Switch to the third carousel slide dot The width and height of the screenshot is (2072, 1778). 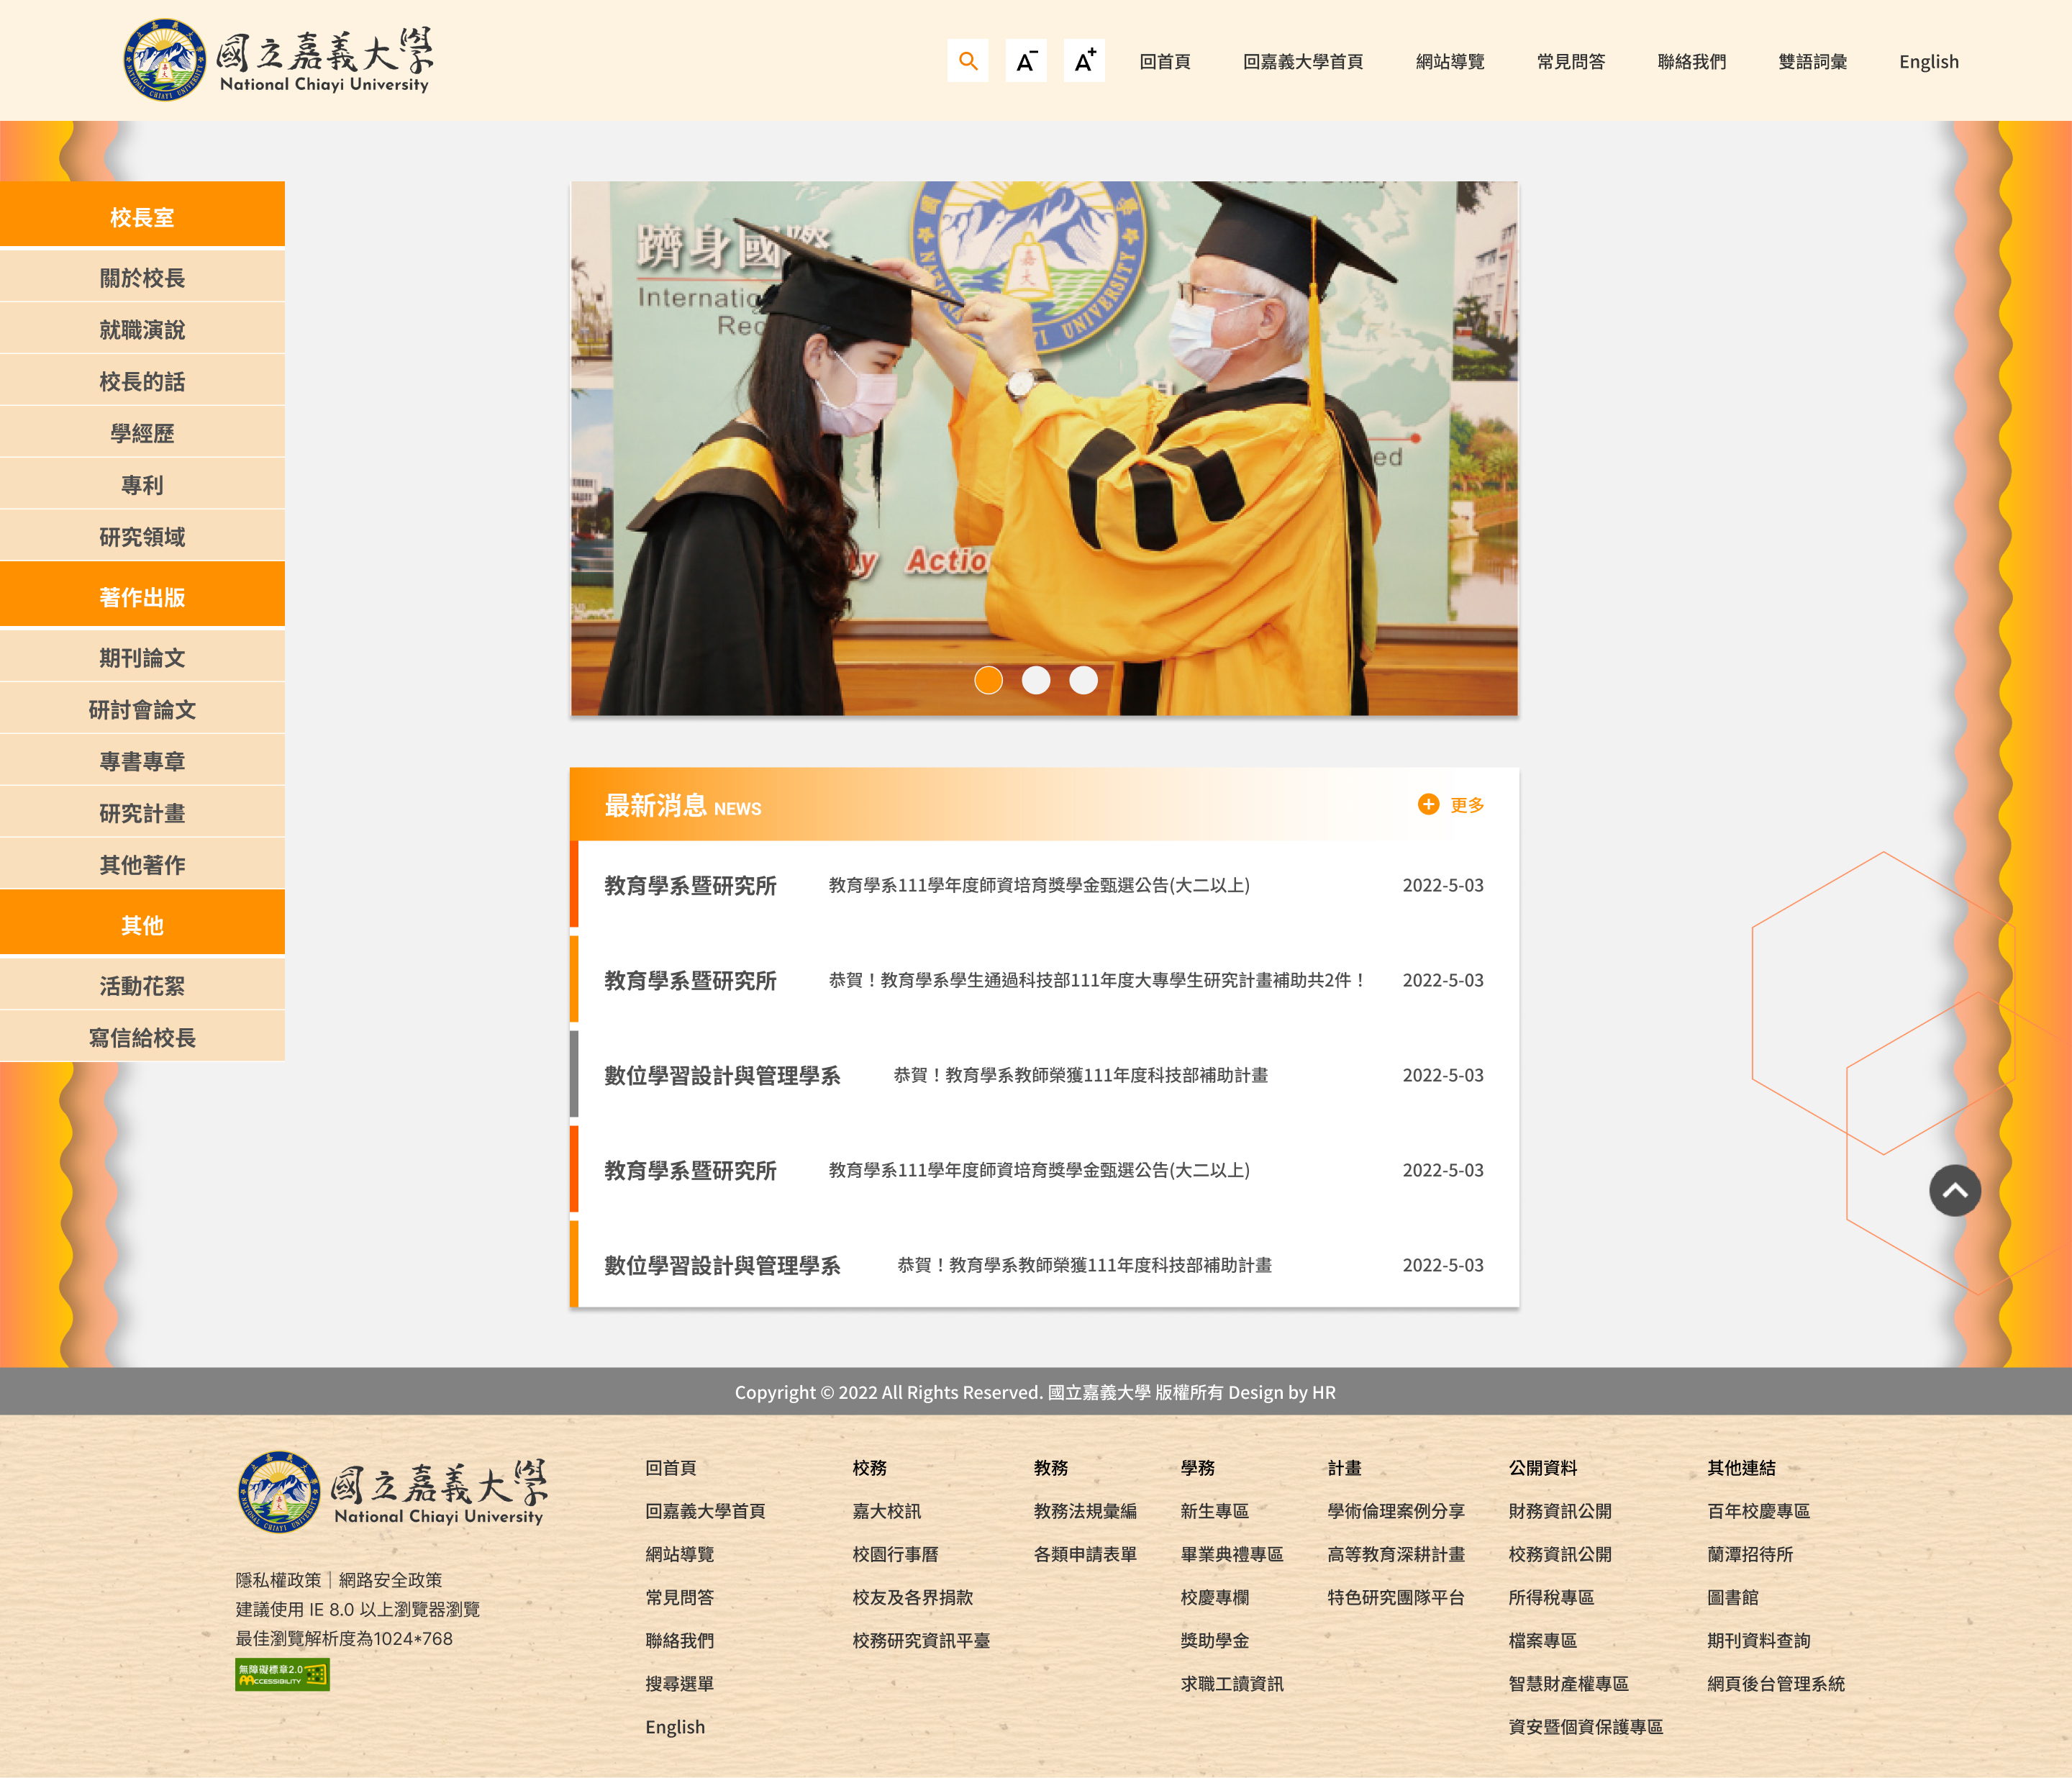1083,680
